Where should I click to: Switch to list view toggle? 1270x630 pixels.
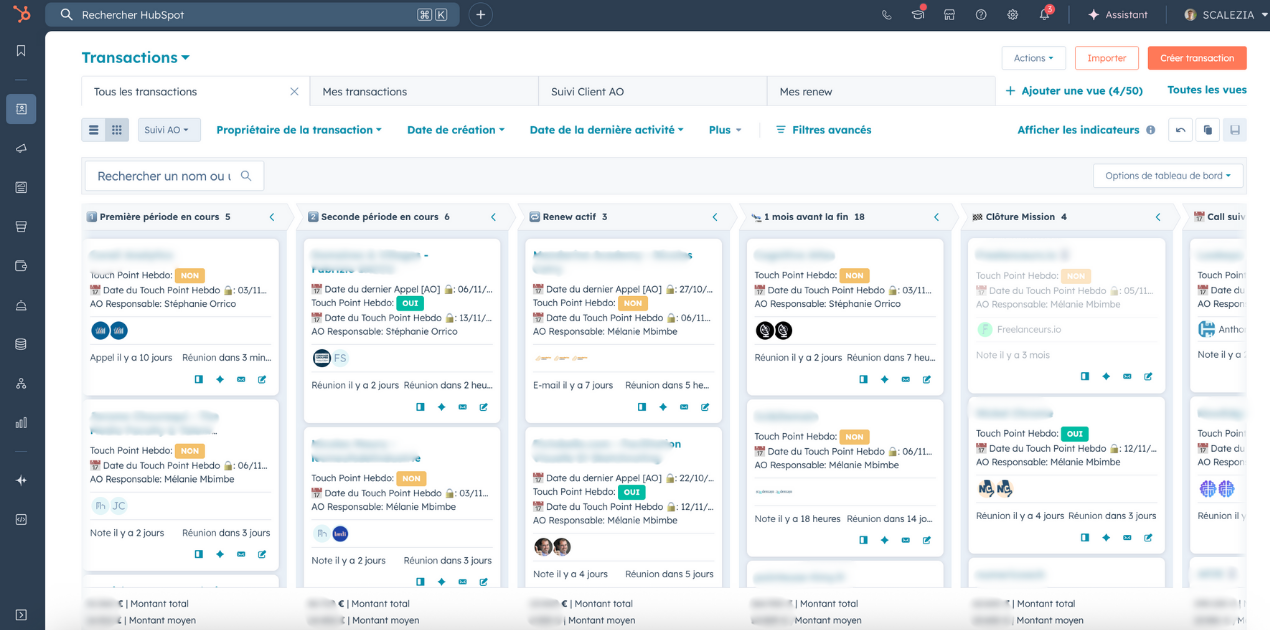94,130
